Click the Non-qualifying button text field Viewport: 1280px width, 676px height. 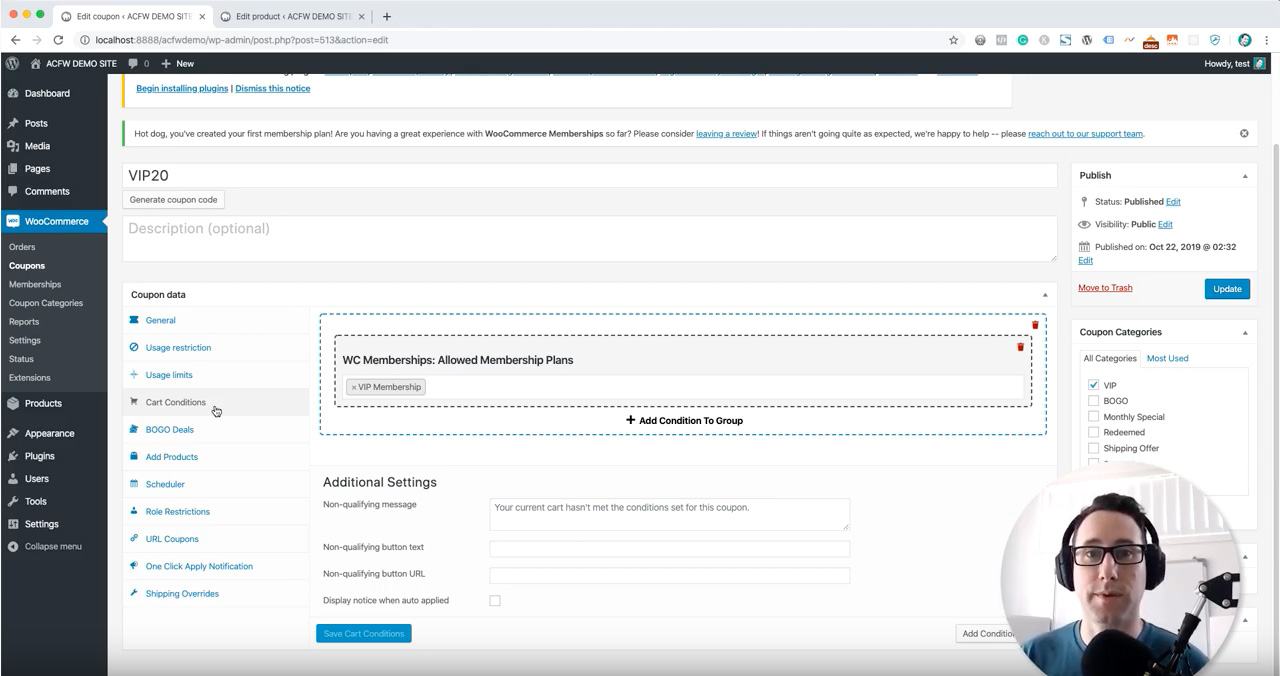click(669, 548)
